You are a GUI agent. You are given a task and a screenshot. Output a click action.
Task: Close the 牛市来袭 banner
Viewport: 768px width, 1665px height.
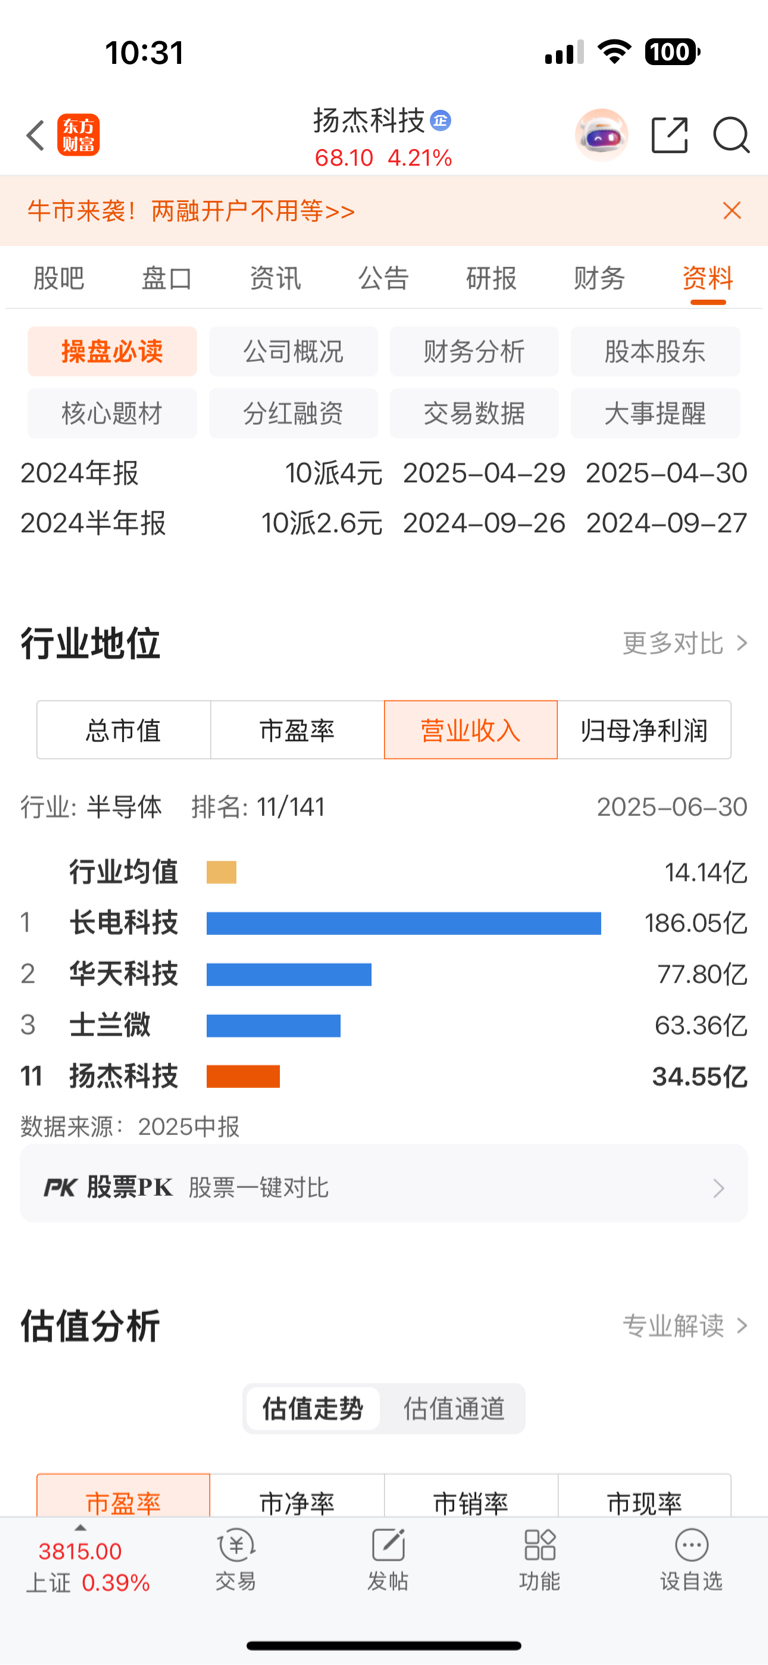(732, 210)
